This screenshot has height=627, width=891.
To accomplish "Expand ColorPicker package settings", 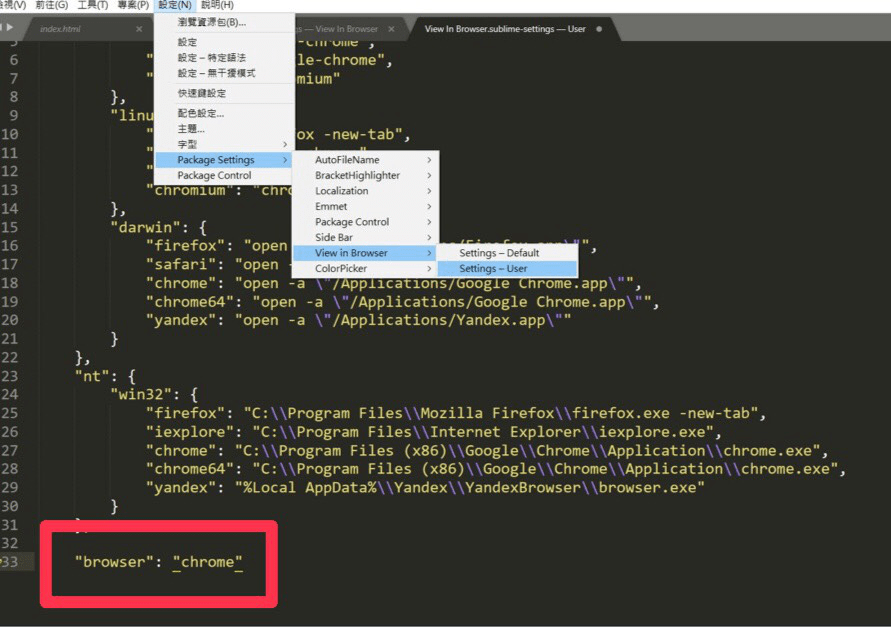I will 365,268.
